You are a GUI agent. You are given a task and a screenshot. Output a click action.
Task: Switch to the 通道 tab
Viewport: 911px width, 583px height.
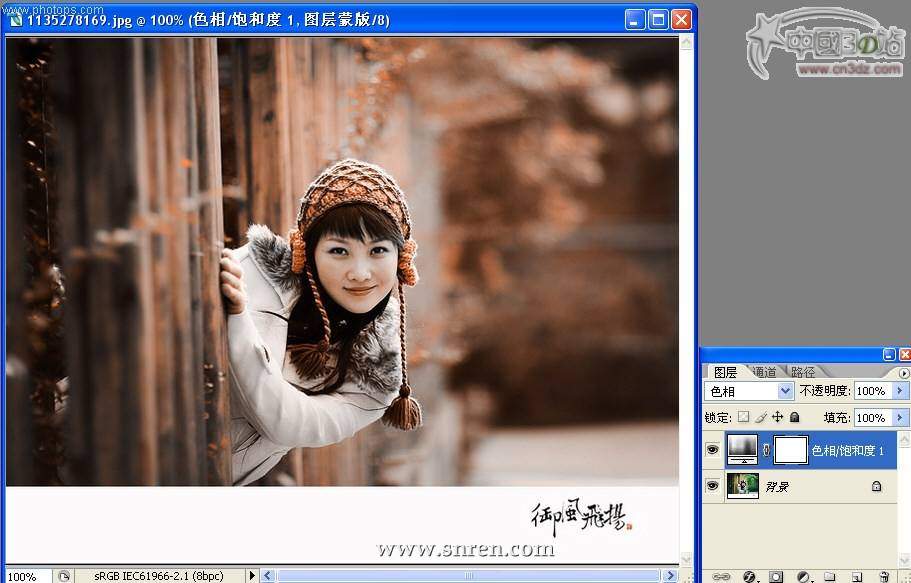[765, 372]
